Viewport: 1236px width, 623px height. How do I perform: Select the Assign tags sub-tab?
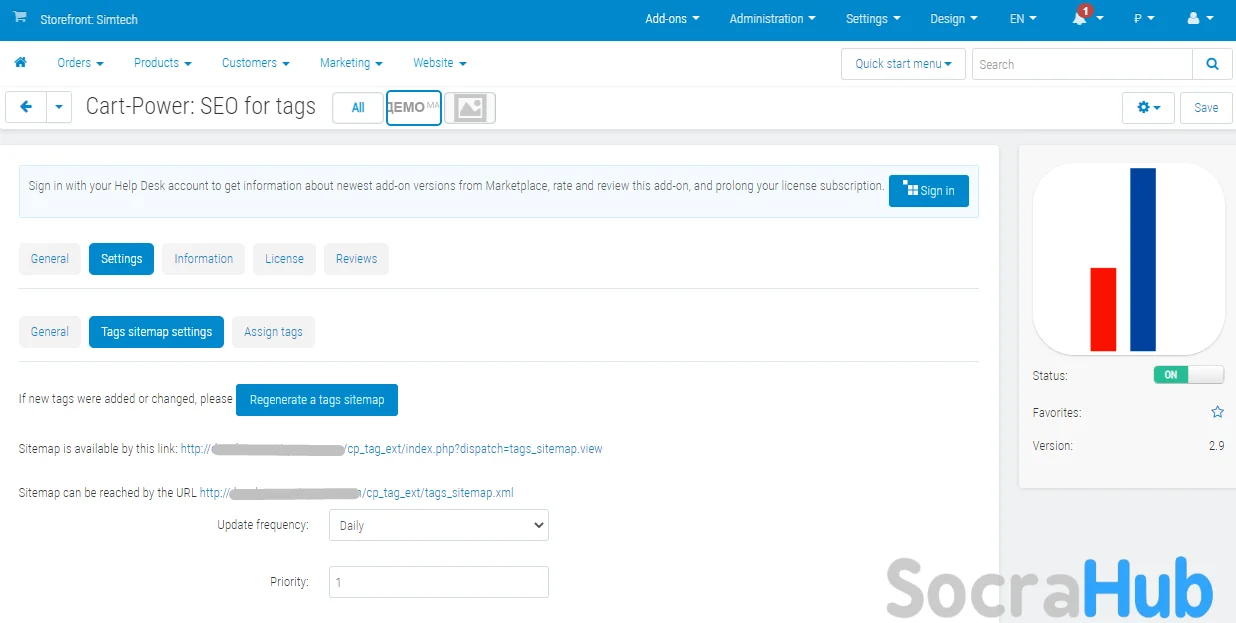273,332
